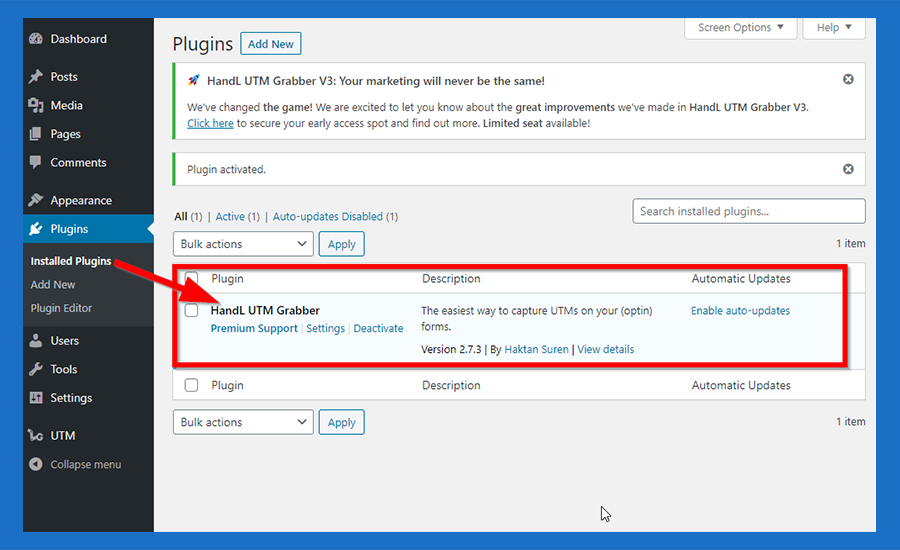Open Appearance paintbrush icon
Screen dimensions: 900x550
tap(36, 200)
